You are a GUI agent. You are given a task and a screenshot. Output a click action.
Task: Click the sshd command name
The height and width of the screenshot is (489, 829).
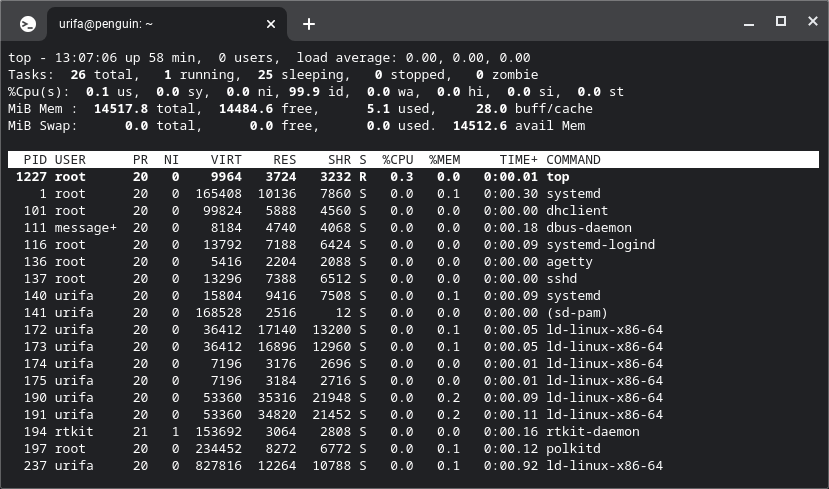pos(562,279)
